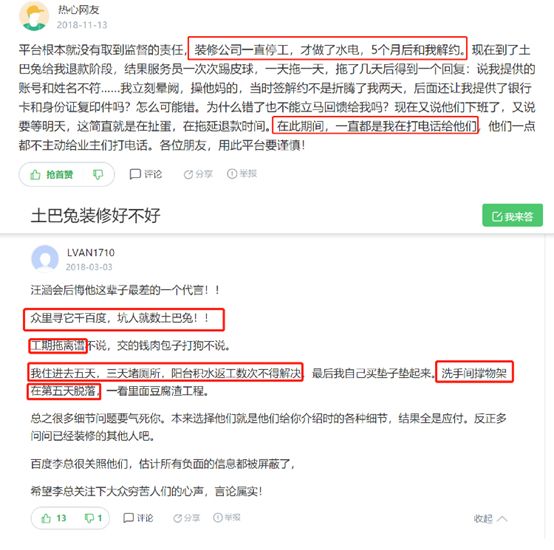Open the 热心网友 user avatar
This screenshot has width=554, height=550.
click(34, 16)
